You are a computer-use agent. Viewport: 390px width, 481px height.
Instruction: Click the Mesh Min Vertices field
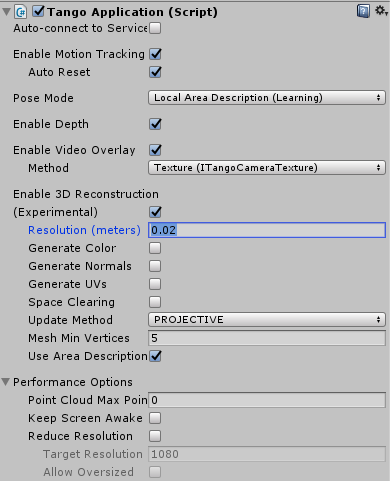267,338
